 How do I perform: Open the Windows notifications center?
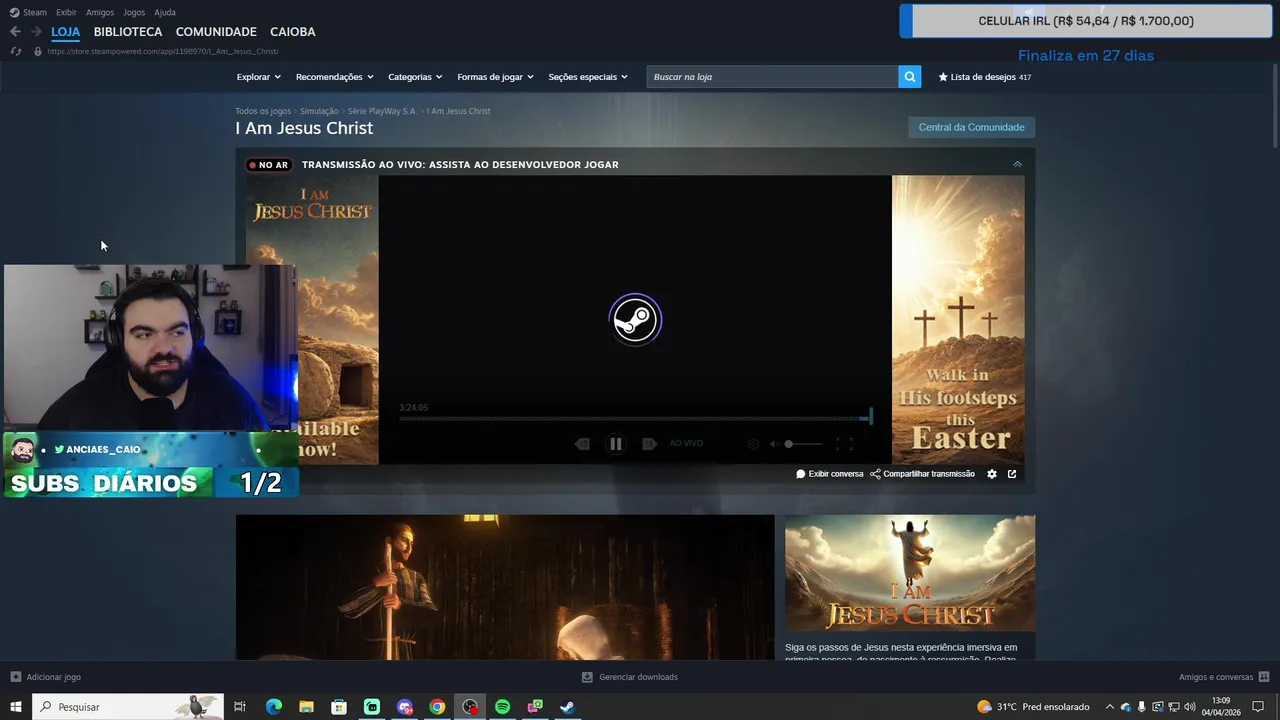[1258, 707]
